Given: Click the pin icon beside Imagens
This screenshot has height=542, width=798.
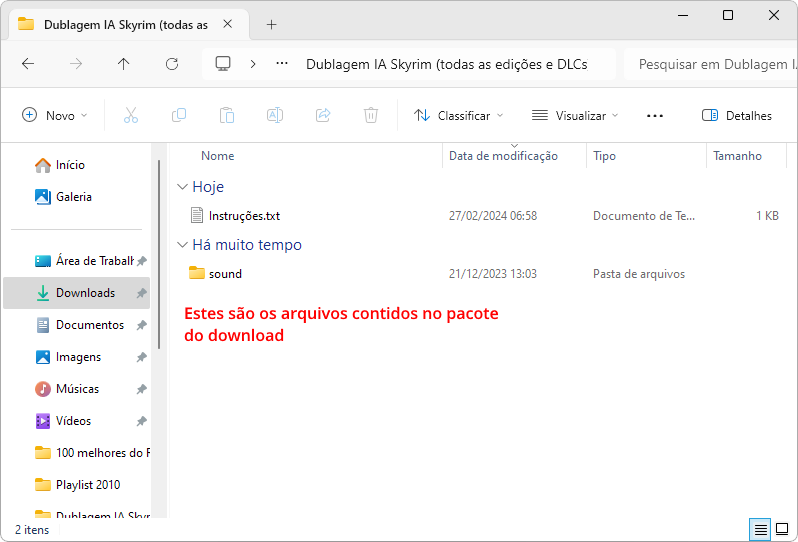Looking at the screenshot, I should coord(141,357).
